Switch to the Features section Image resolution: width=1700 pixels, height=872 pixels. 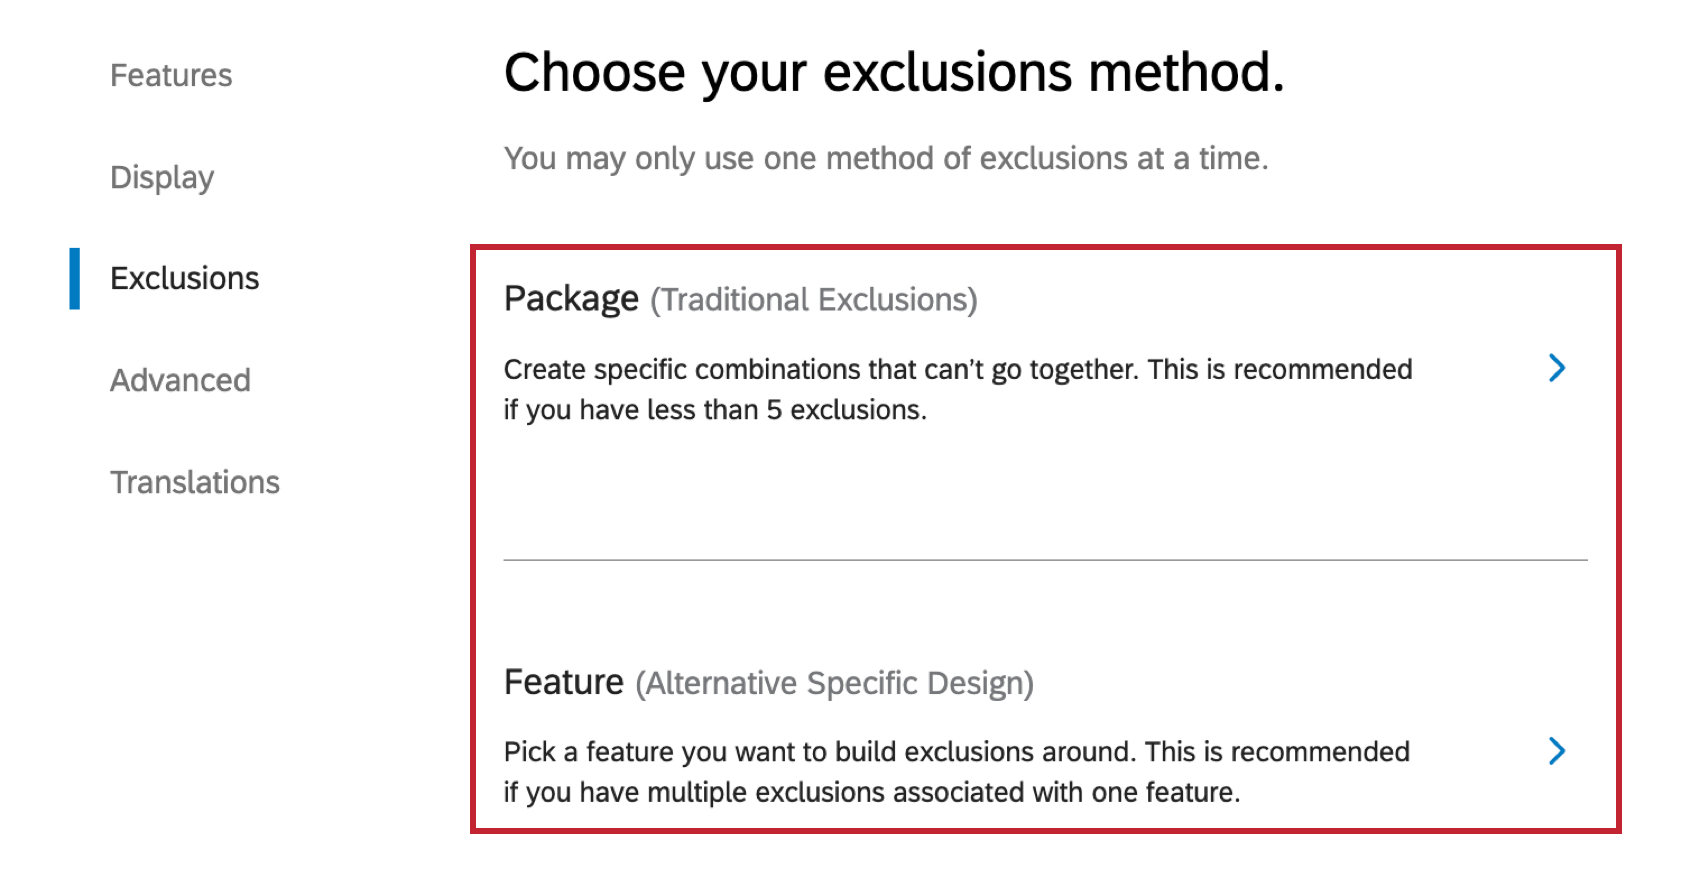tap(171, 75)
